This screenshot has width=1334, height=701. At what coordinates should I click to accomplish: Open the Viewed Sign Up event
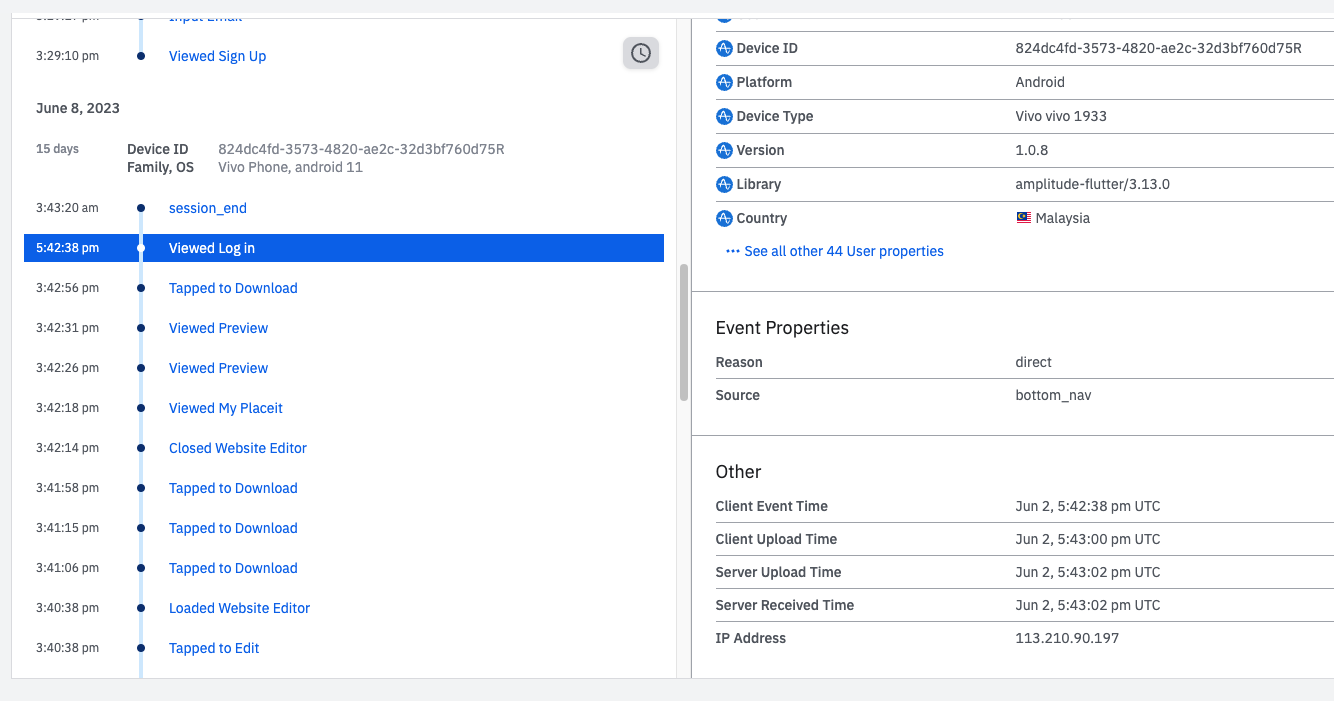tap(217, 56)
